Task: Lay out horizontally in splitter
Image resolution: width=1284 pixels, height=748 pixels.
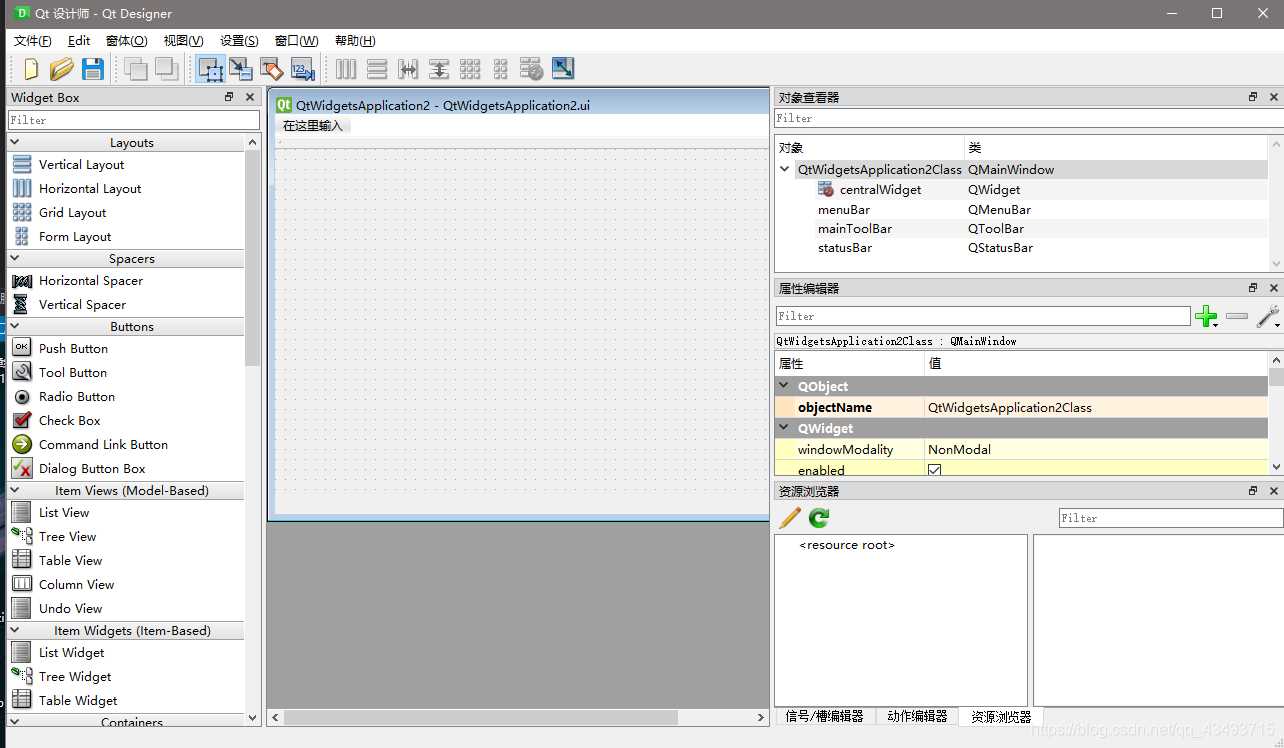Action: click(408, 69)
